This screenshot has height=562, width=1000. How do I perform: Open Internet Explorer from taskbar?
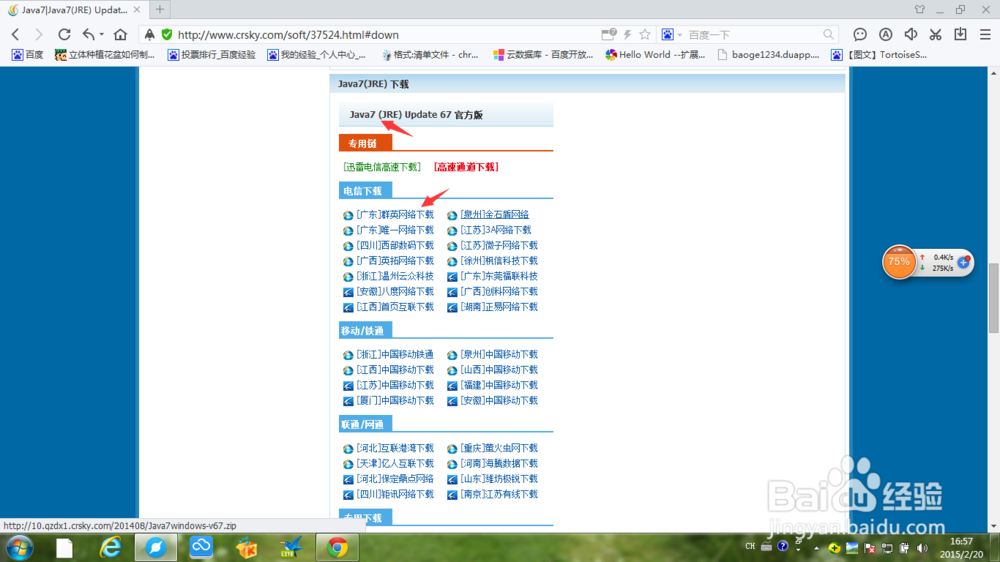tap(110, 547)
